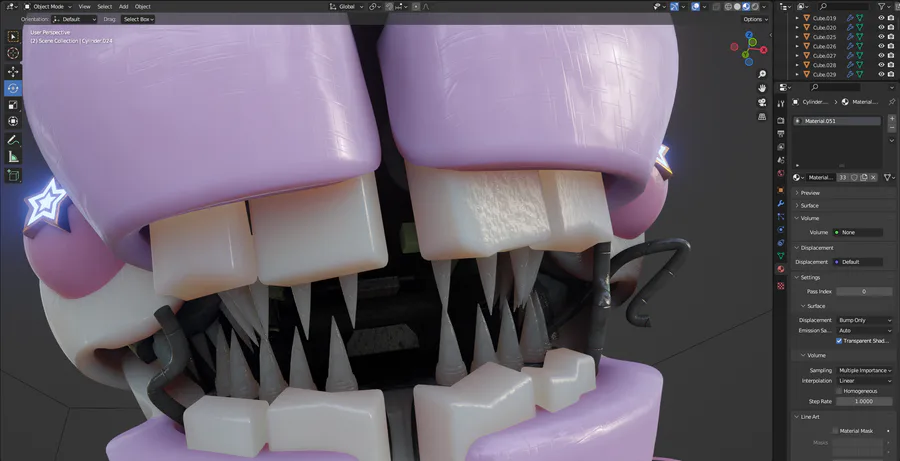Image resolution: width=900 pixels, height=461 pixels.
Task: Open the Sampling Multiple Importance dropdown
Action: pos(864,370)
